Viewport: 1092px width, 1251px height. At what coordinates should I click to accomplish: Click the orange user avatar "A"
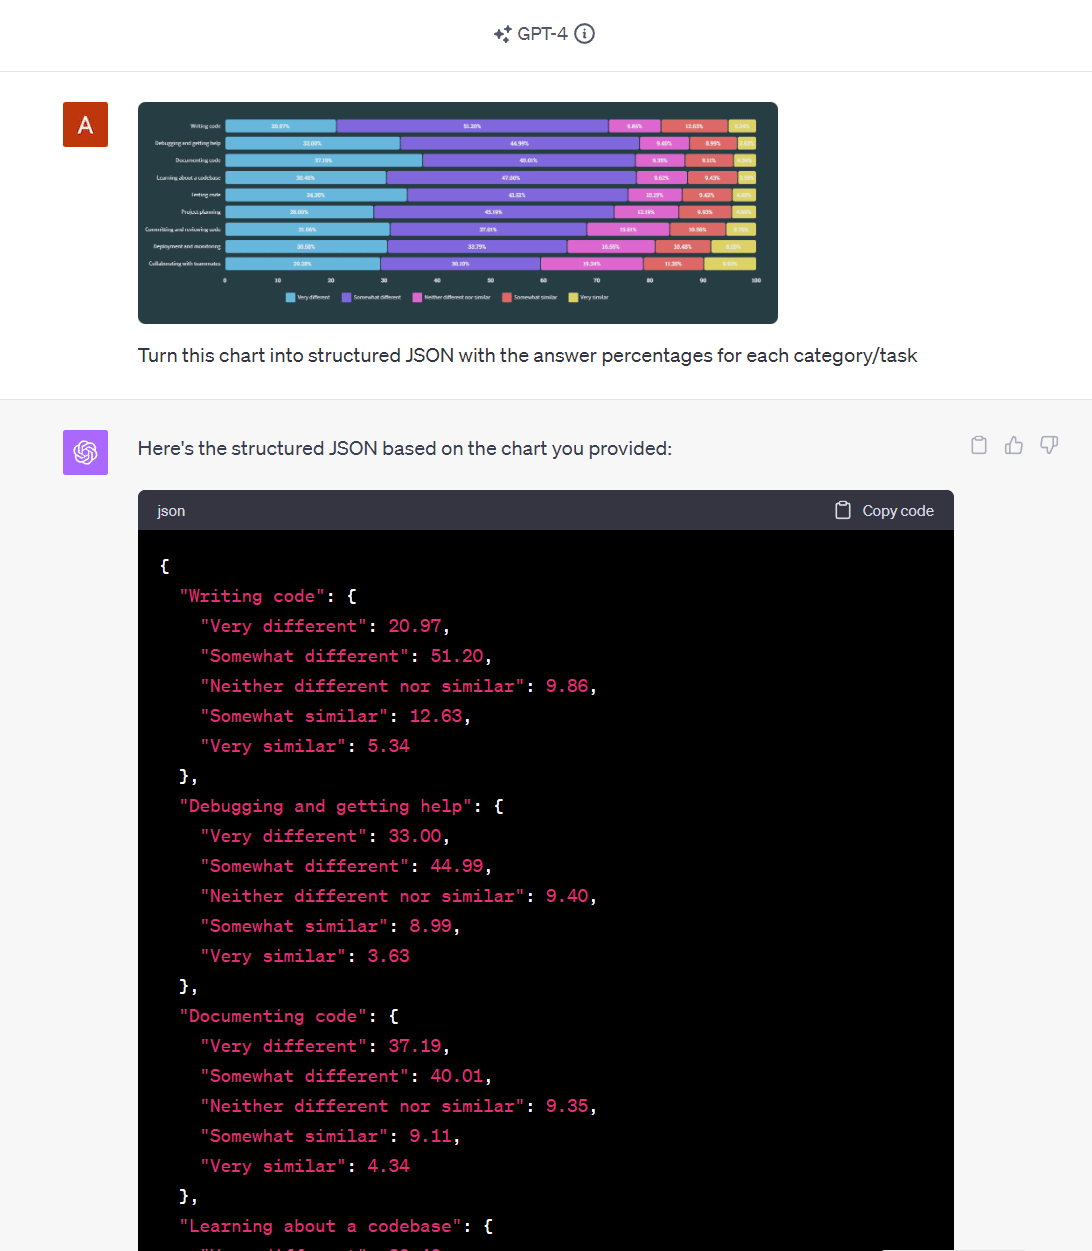(85, 125)
